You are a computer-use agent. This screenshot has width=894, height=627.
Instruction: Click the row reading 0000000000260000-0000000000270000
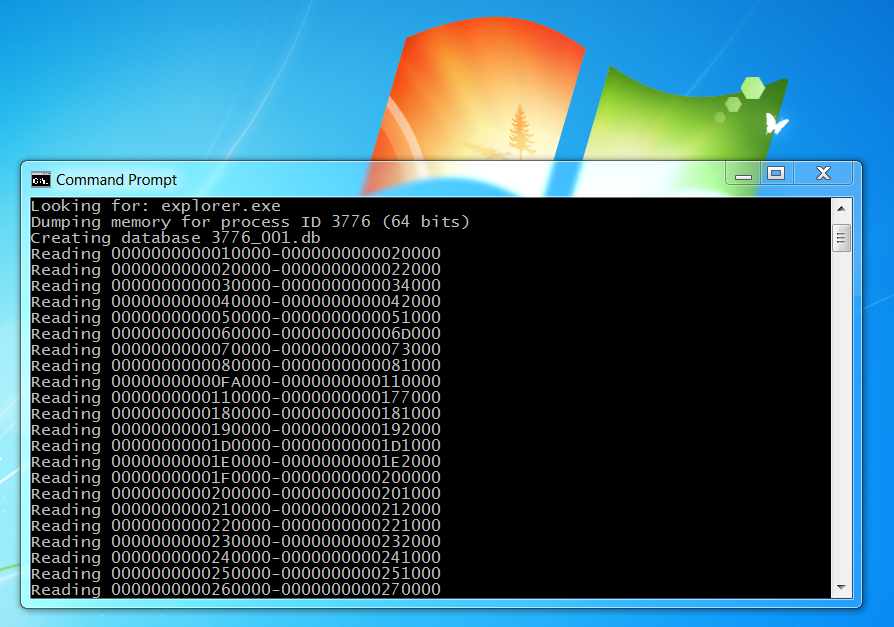coord(235,589)
